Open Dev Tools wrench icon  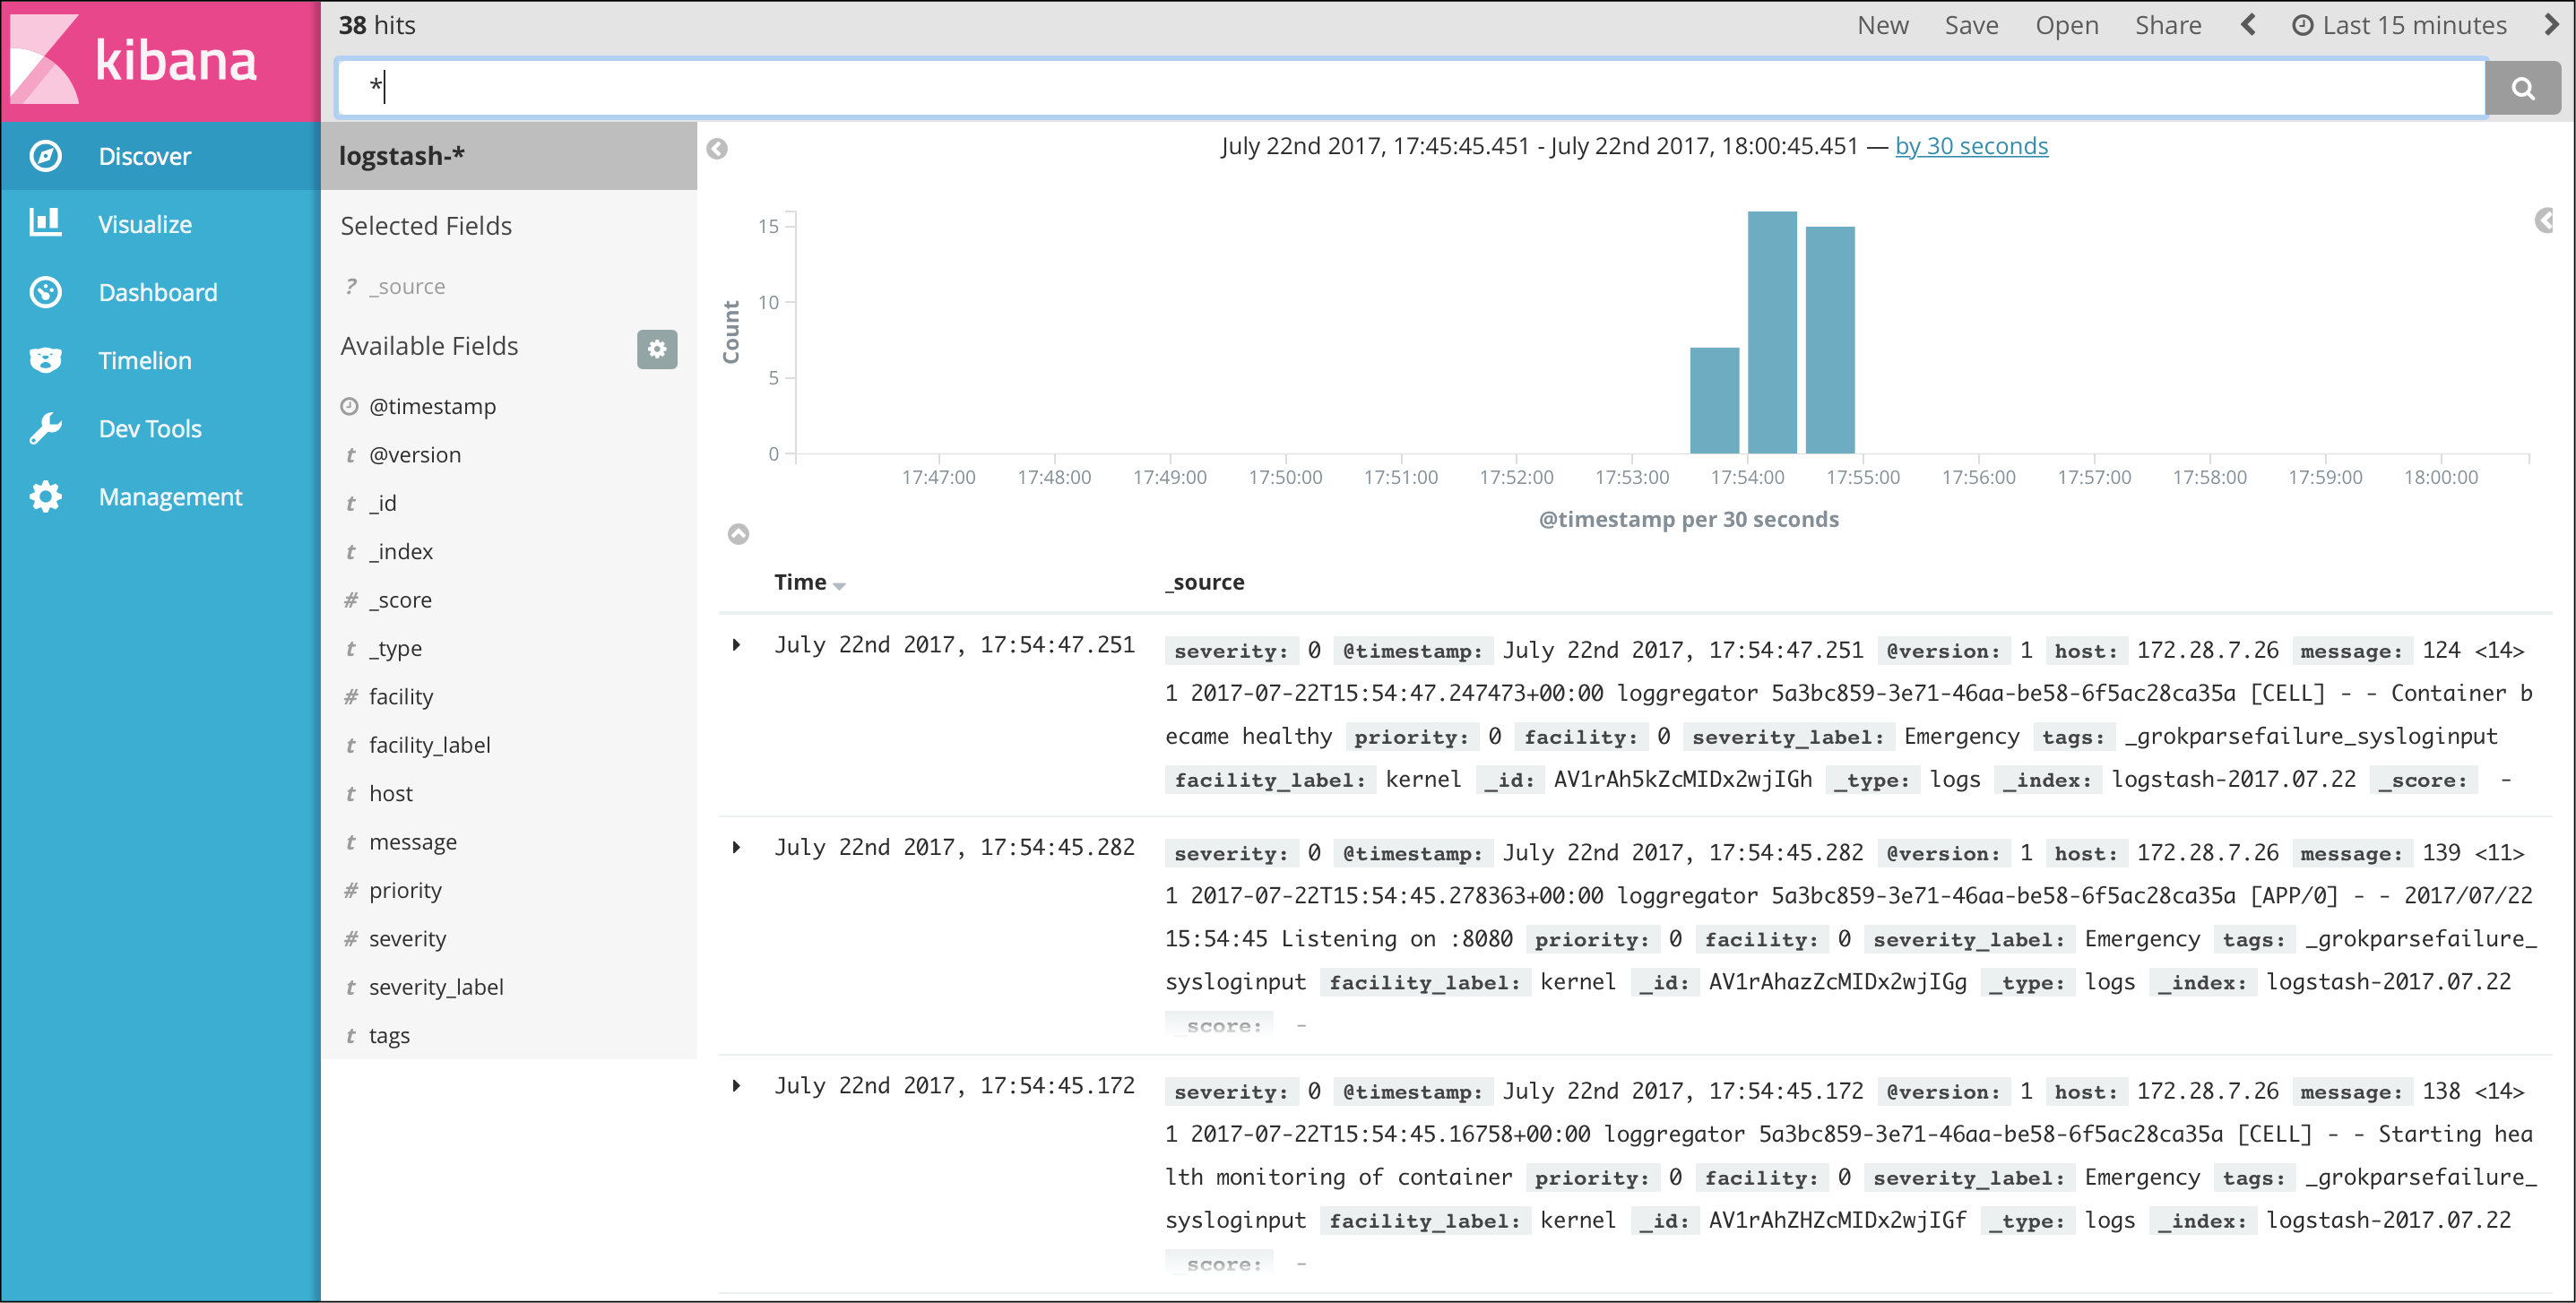point(46,428)
